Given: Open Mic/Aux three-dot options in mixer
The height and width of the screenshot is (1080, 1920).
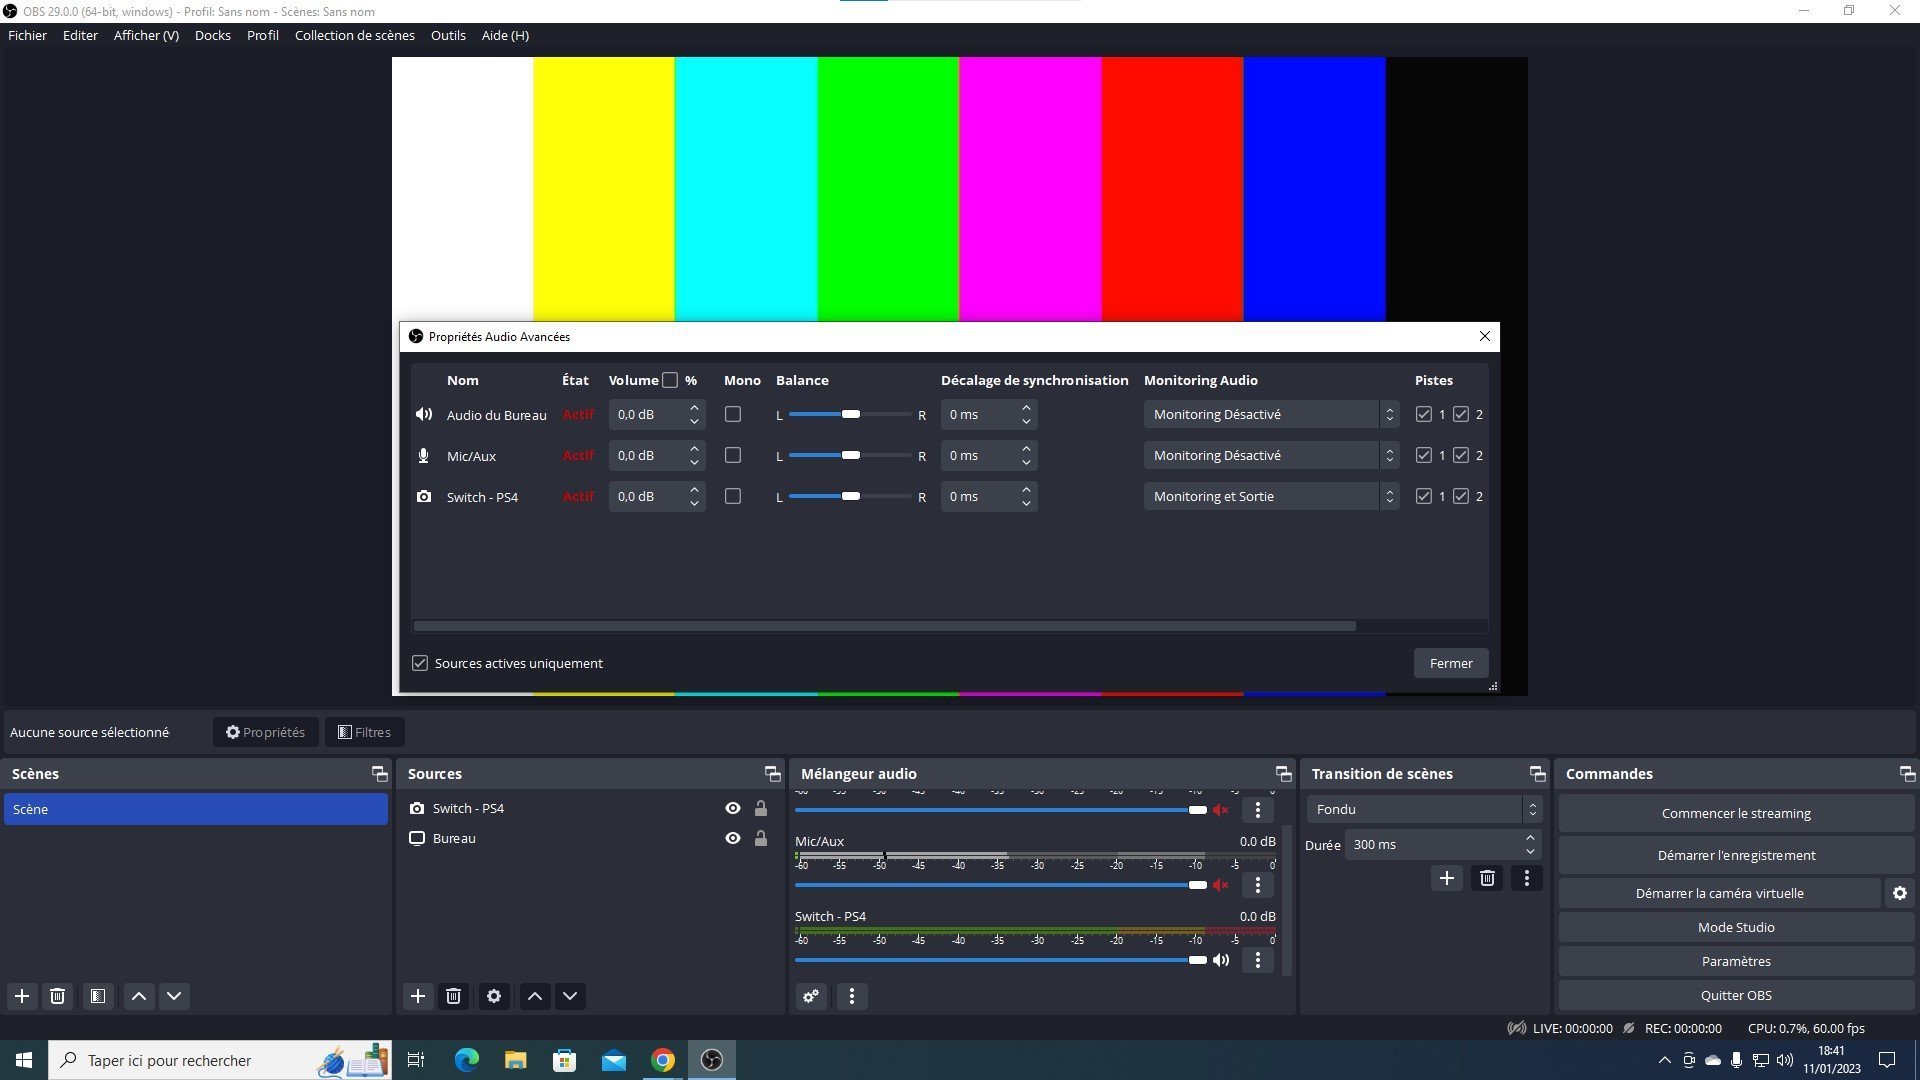Looking at the screenshot, I should tap(1258, 885).
